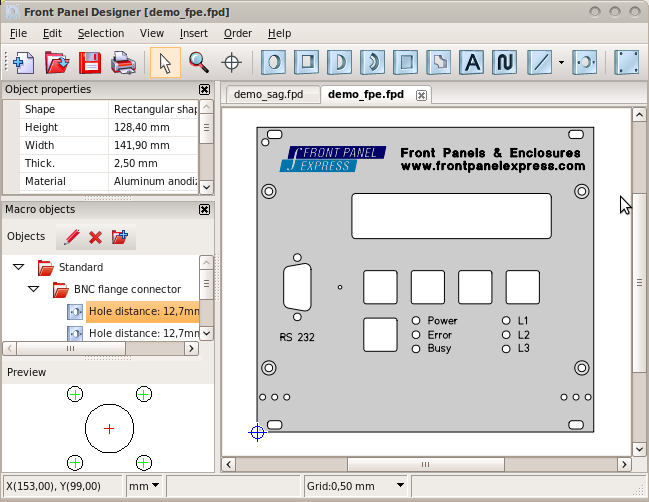The height and width of the screenshot is (502, 649).
Task: Click the Width value 141,90 mm
Action: coord(153,145)
